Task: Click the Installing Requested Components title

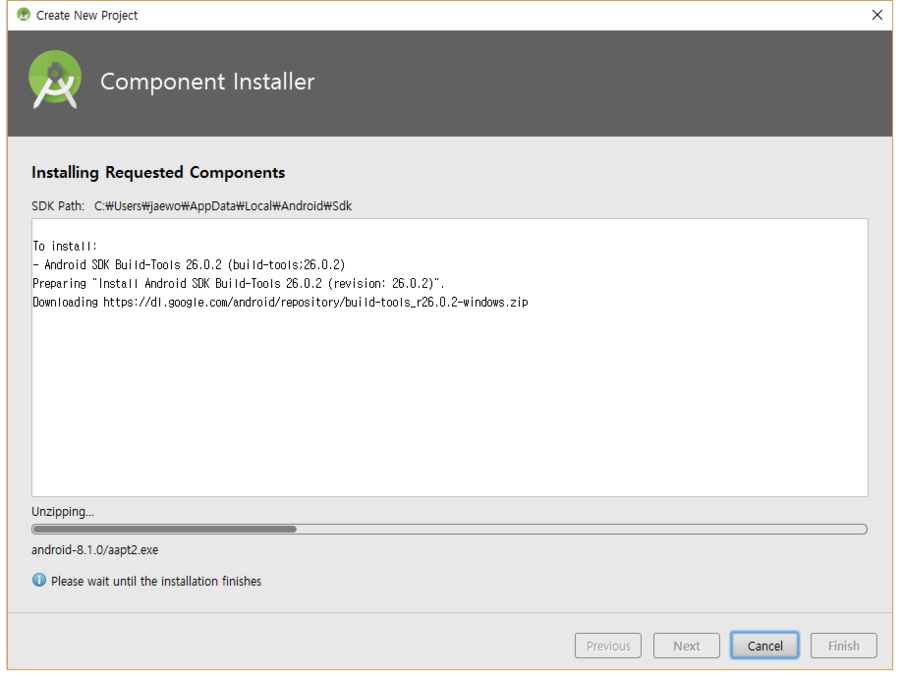Action: pyautogui.click(x=158, y=172)
